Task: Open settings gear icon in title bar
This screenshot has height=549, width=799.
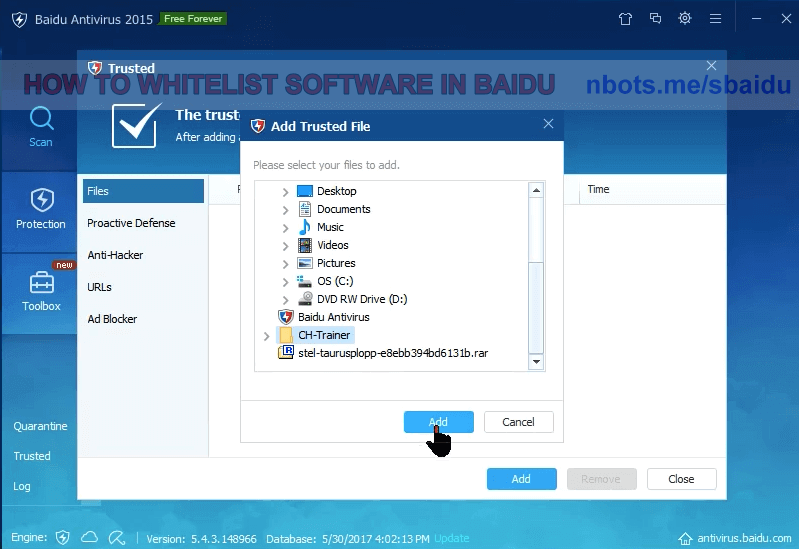Action: (x=685, y=18)
